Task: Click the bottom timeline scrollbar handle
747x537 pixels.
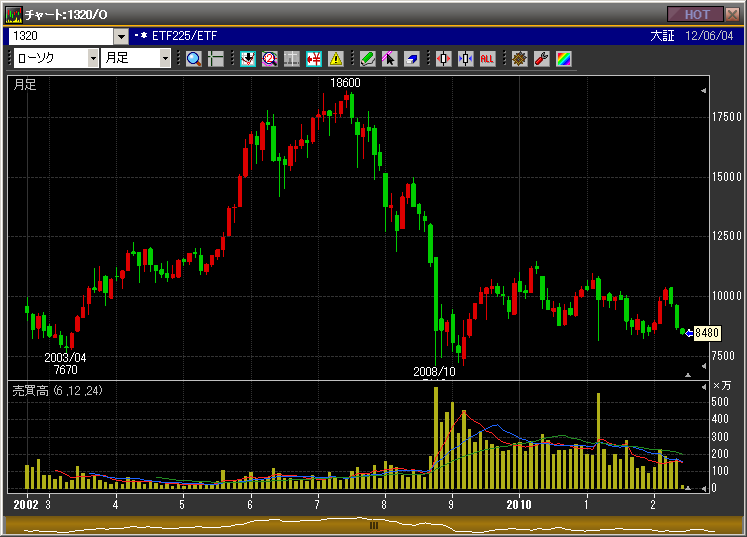Action: pos(374,525)
